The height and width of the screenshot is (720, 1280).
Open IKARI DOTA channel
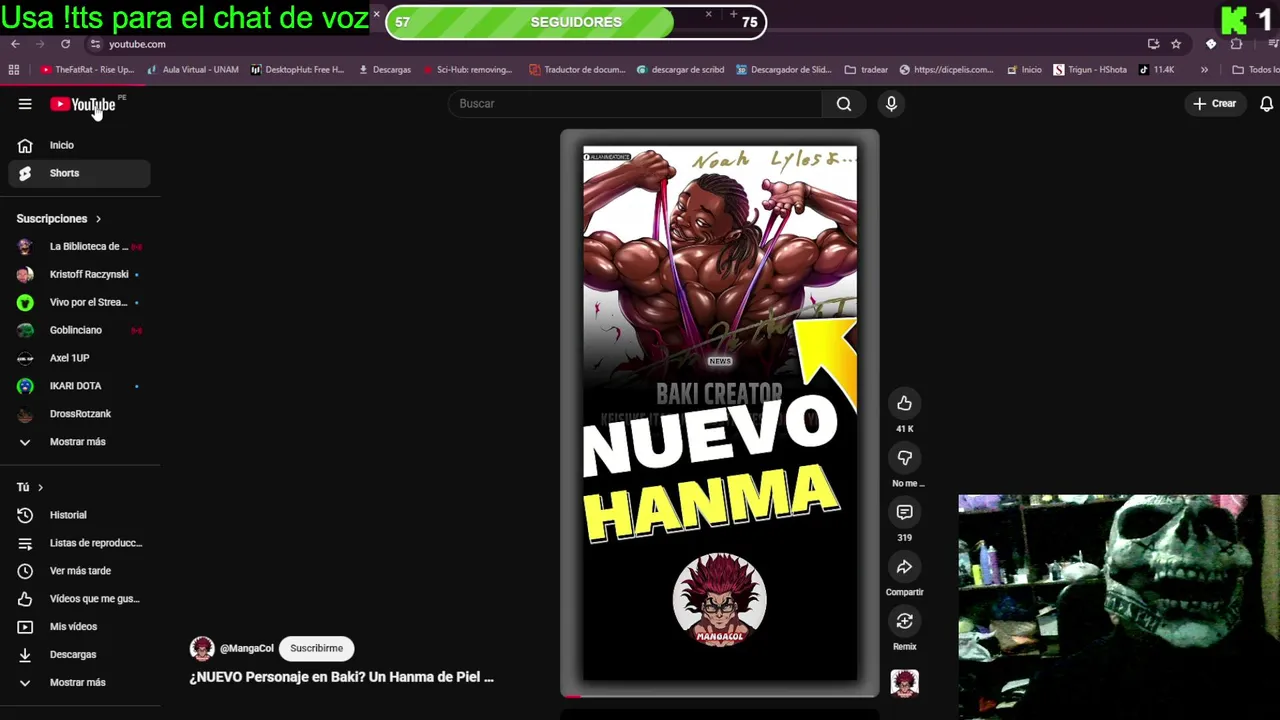point(80,386)
